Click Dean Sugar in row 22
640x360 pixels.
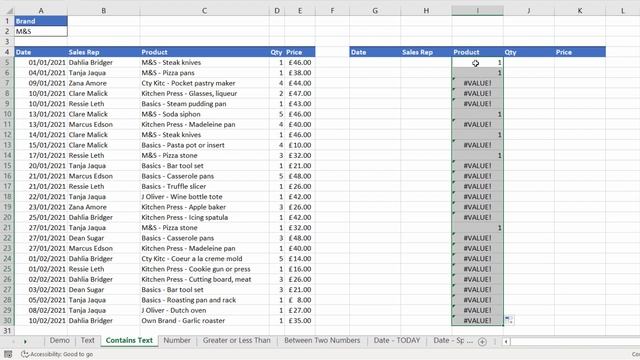104,238
